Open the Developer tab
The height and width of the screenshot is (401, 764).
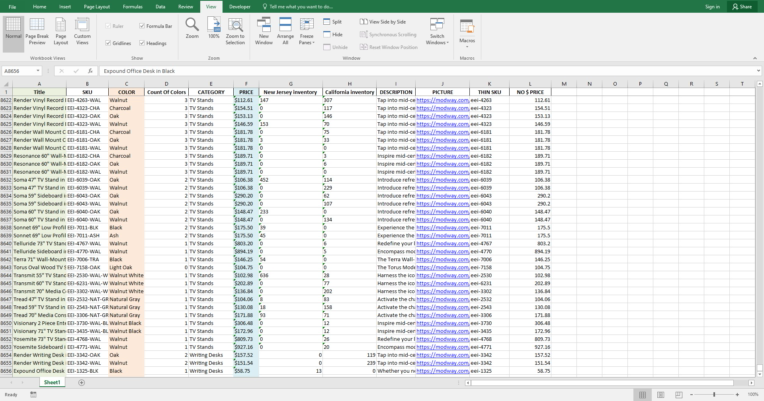click(x=240, y=7)
